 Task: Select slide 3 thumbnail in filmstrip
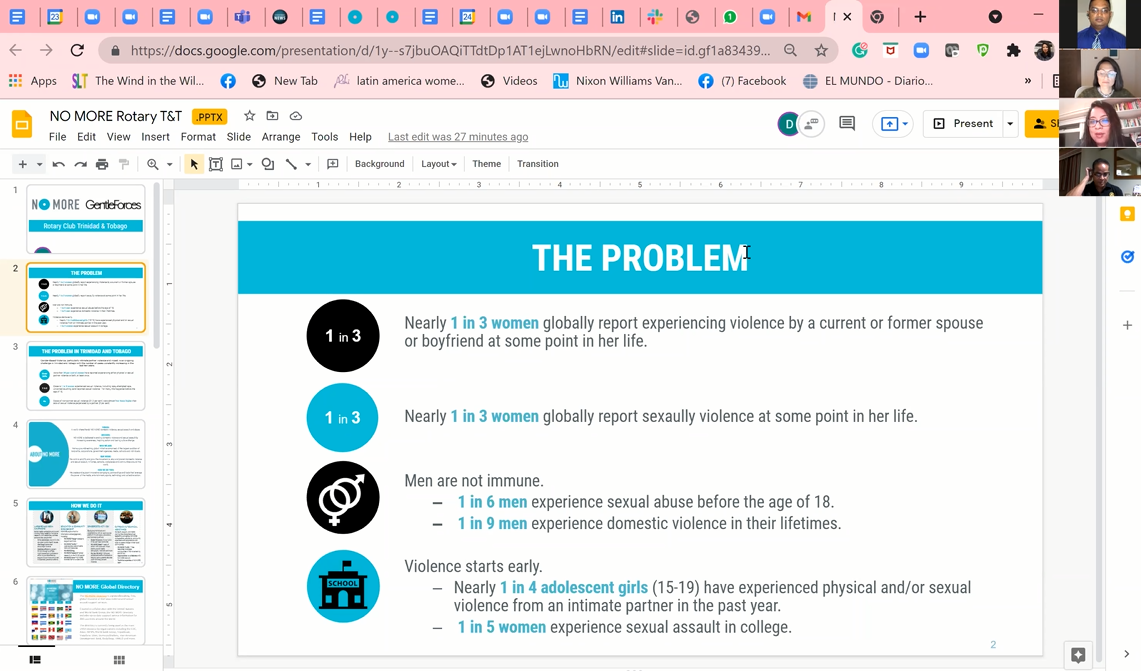pos(86,376)
